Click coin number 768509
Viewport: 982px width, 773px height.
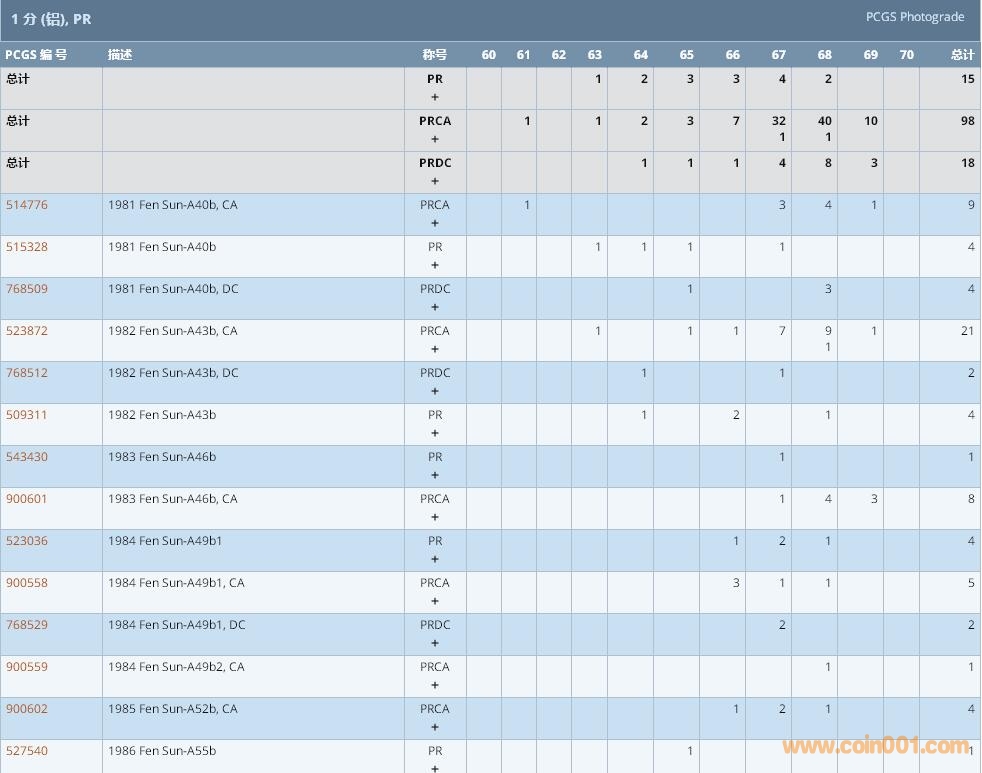tap(27, 289)
